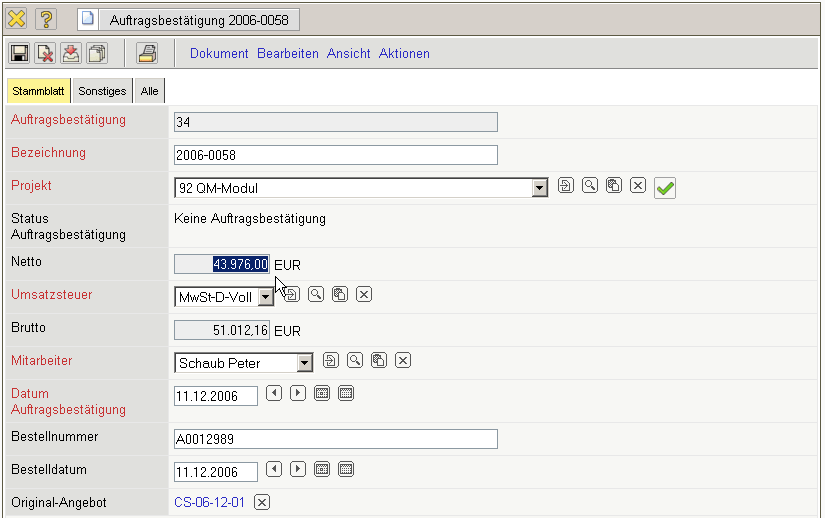
Task: Switch to the Alle tab
Action: click(x=149, y=91)
